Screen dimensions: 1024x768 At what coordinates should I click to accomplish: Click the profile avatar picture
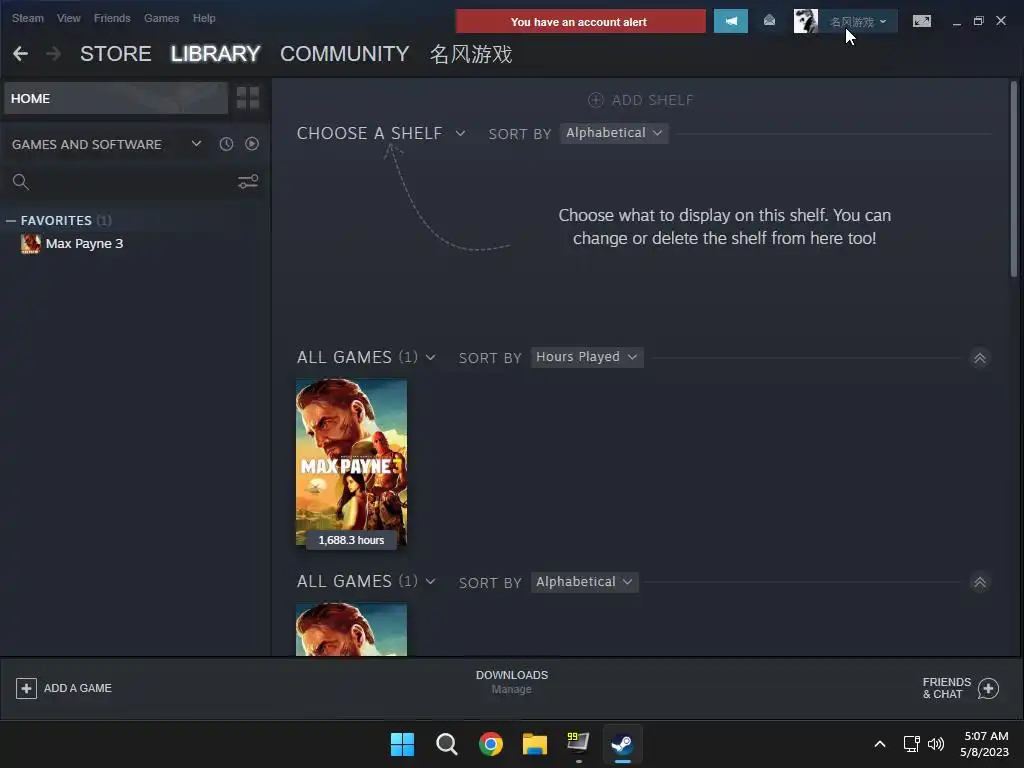[x=805, y=22]
